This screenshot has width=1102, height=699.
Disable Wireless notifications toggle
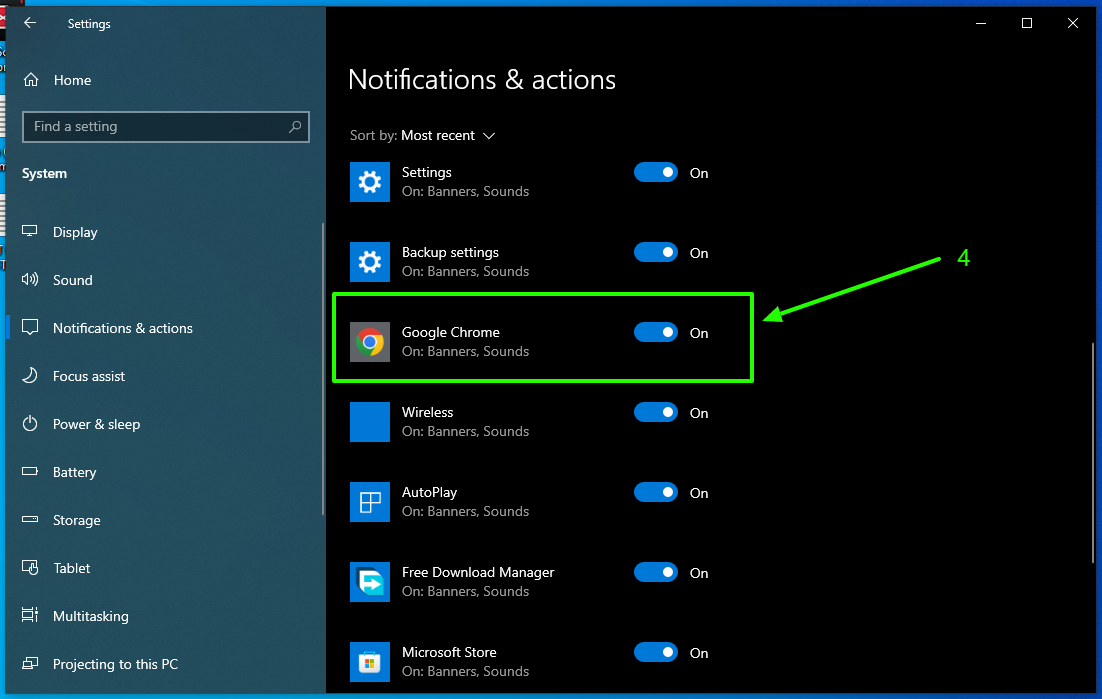[x=656, y=412]
